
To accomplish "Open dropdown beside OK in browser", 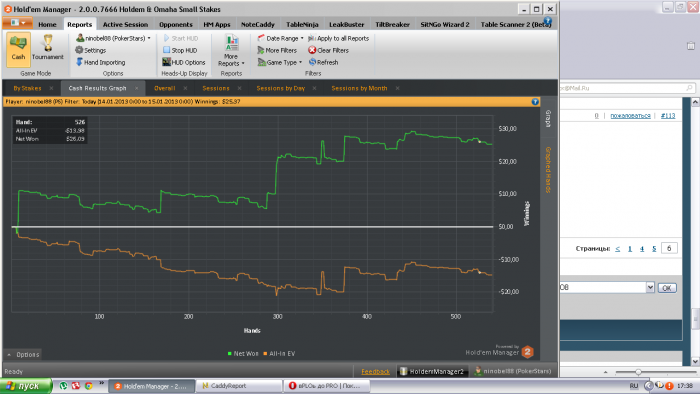I will 650,287.
